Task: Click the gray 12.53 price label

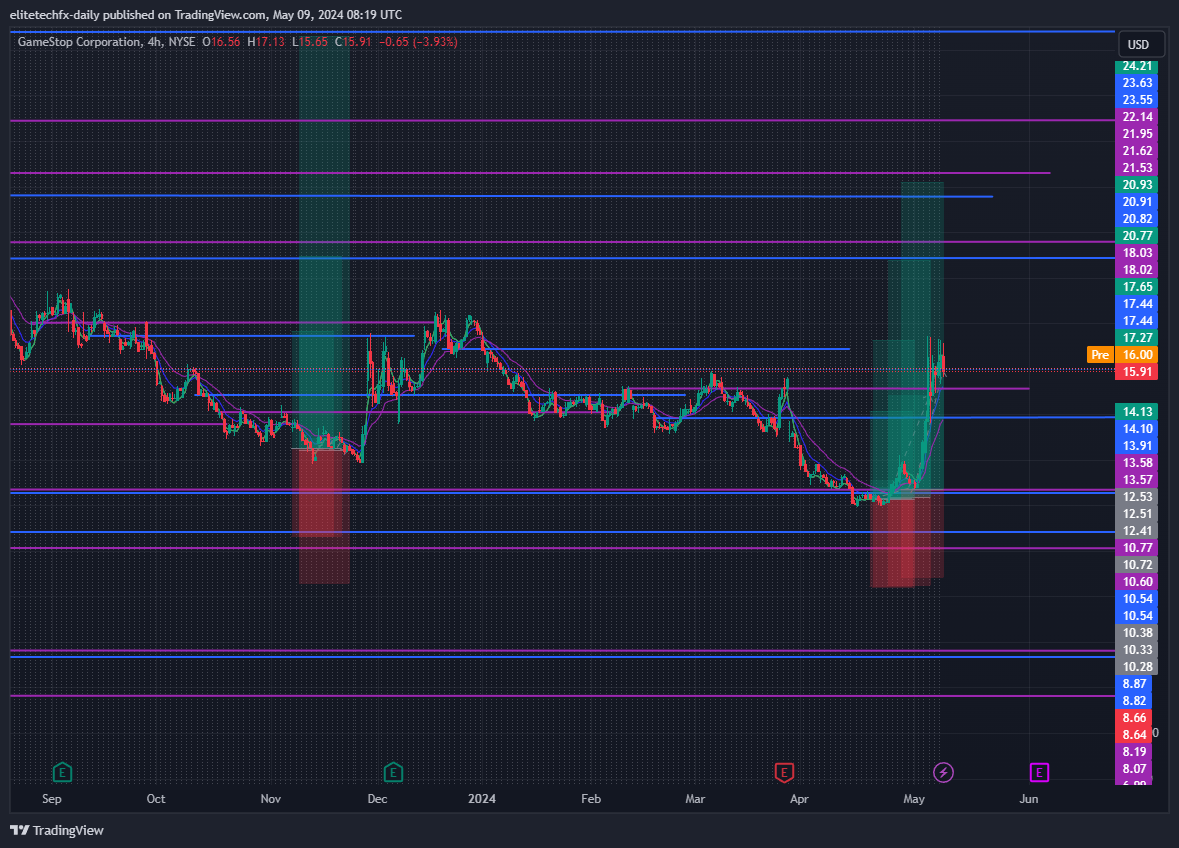Action: coord(1137,496)
